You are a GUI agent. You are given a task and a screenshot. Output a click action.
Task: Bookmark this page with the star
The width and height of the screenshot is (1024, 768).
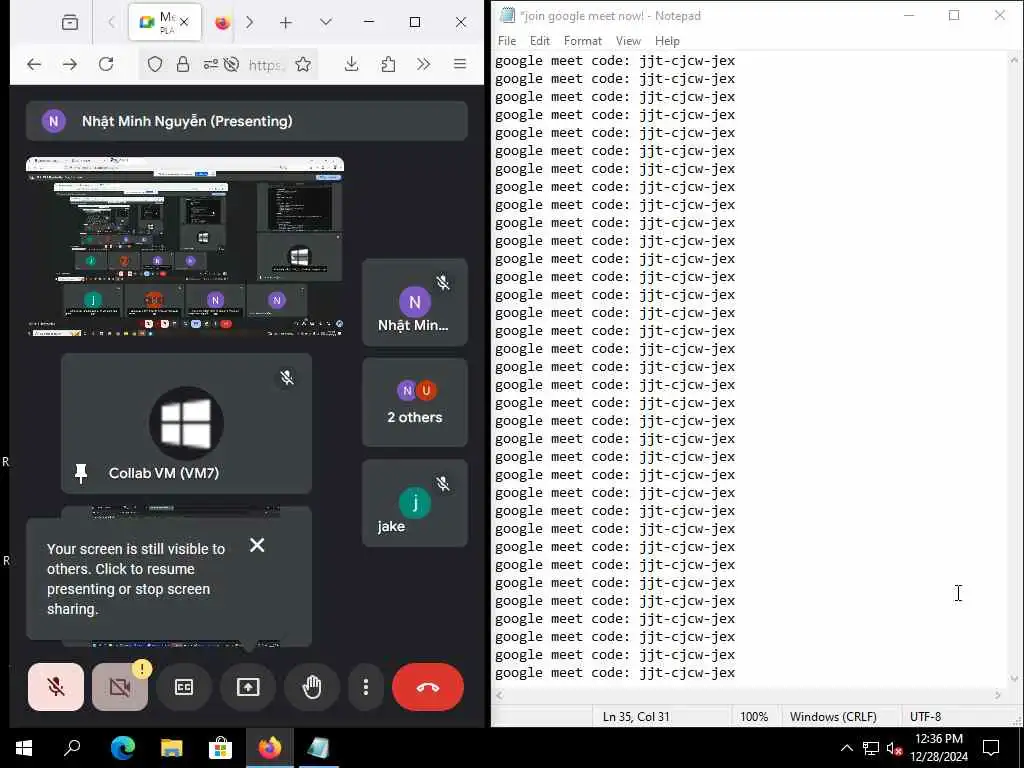[x=303, y=64]
